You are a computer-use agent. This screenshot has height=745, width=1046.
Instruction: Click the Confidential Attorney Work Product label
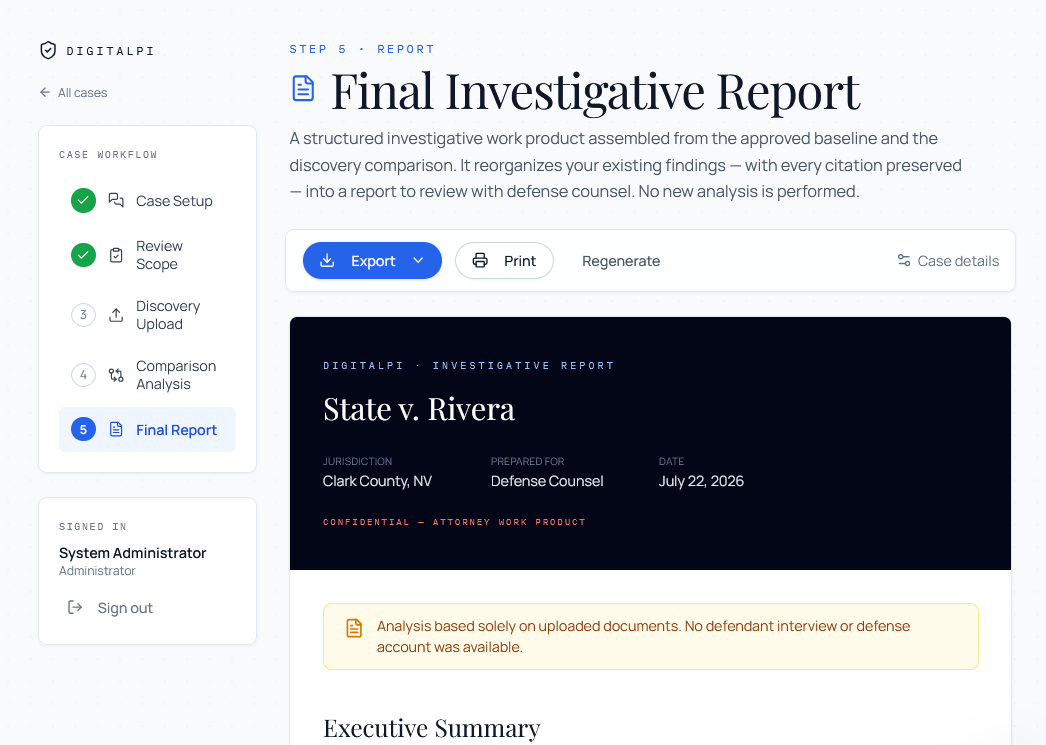coord(454,522)
